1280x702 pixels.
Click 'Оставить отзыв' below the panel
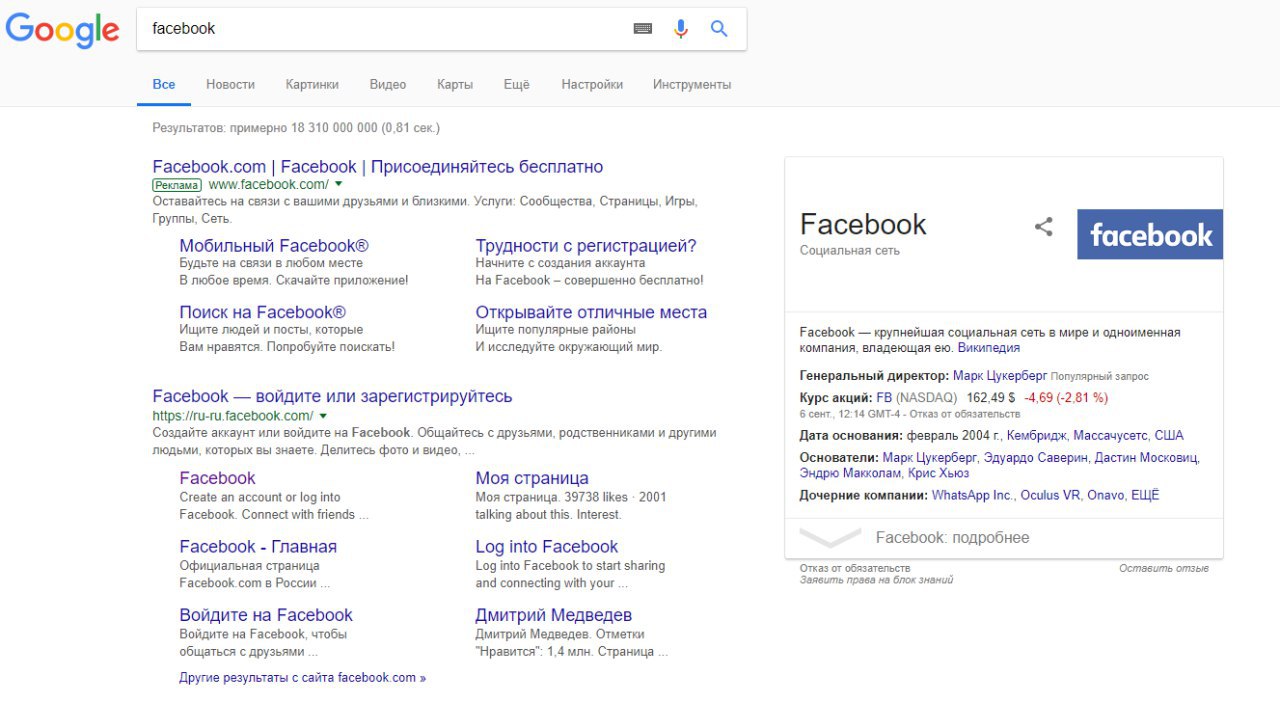coord(1164,568)
